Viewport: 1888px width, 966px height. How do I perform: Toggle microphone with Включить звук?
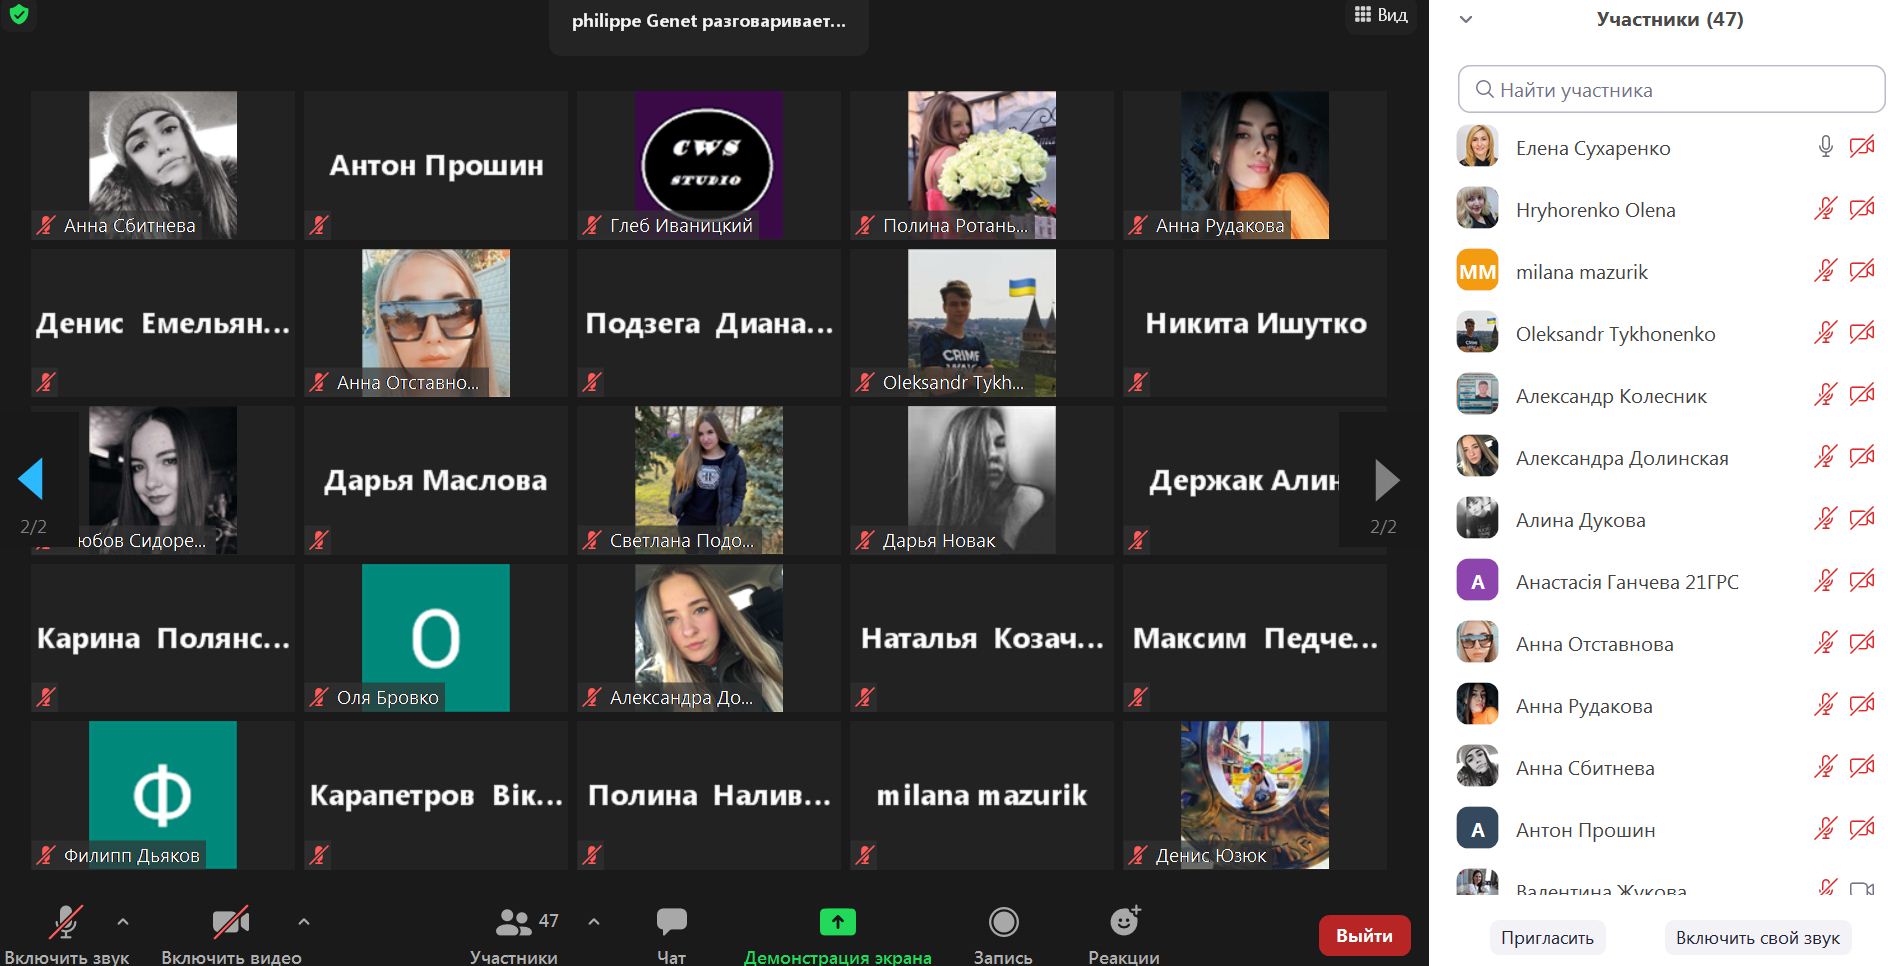pyautogui.click(x=66, y=934)
